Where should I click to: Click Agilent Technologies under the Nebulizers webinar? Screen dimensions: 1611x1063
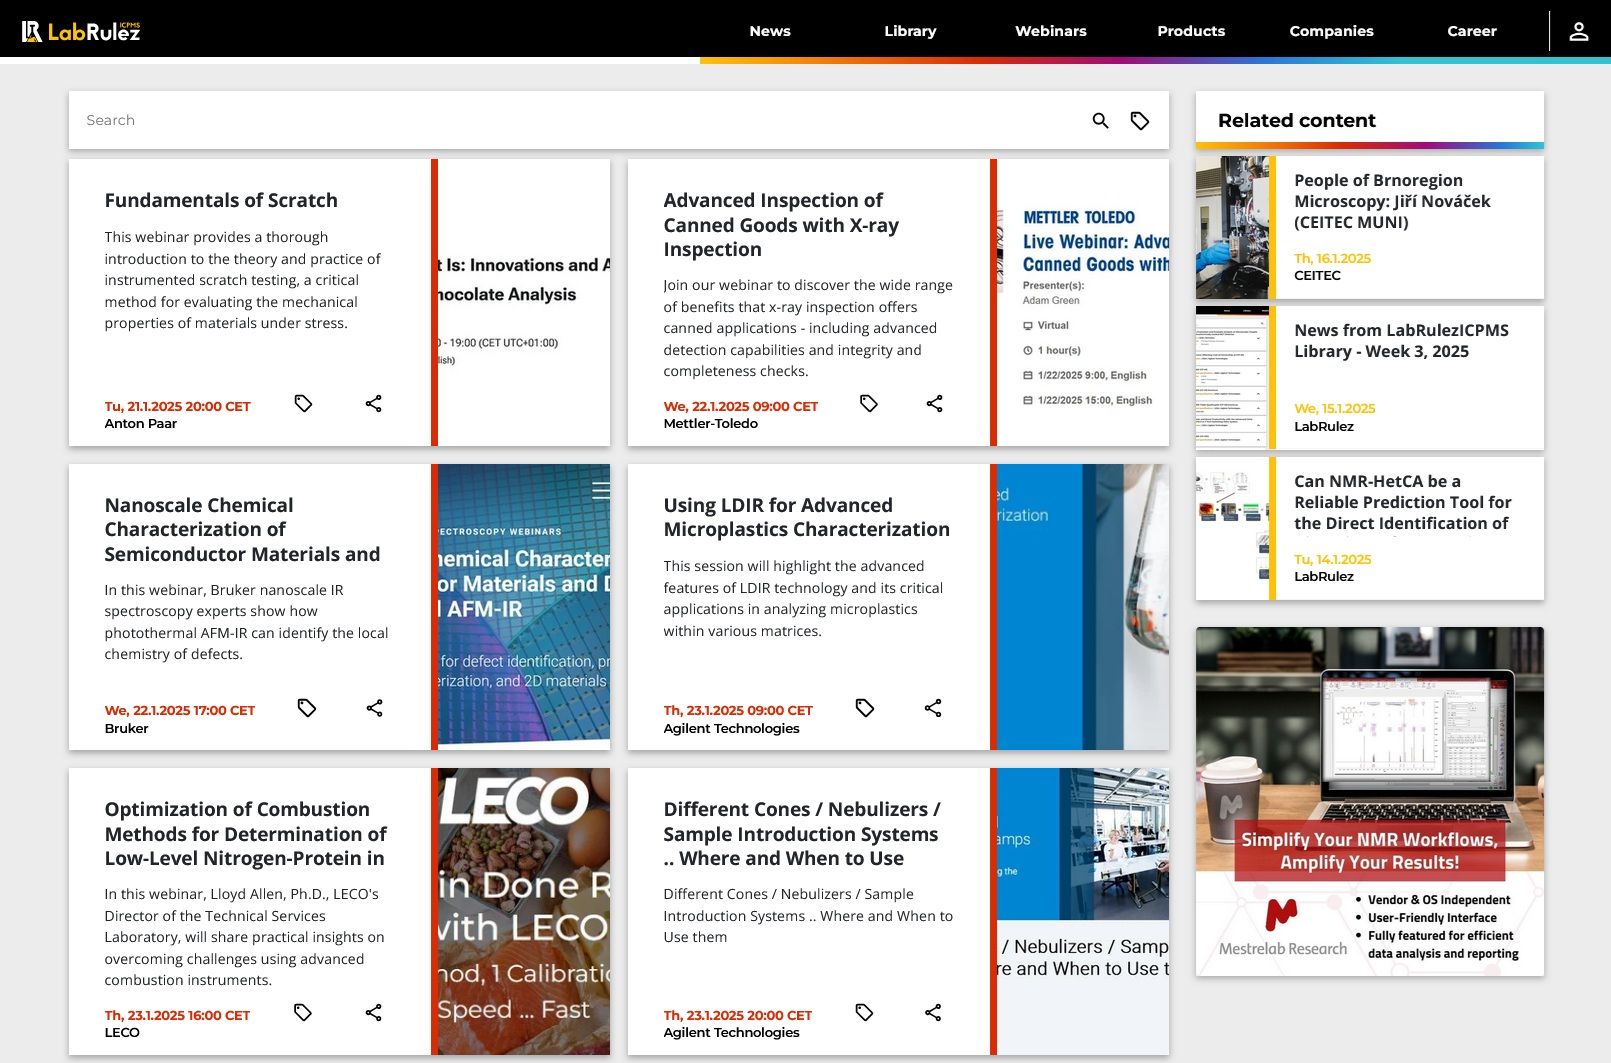click(732, 1033)
